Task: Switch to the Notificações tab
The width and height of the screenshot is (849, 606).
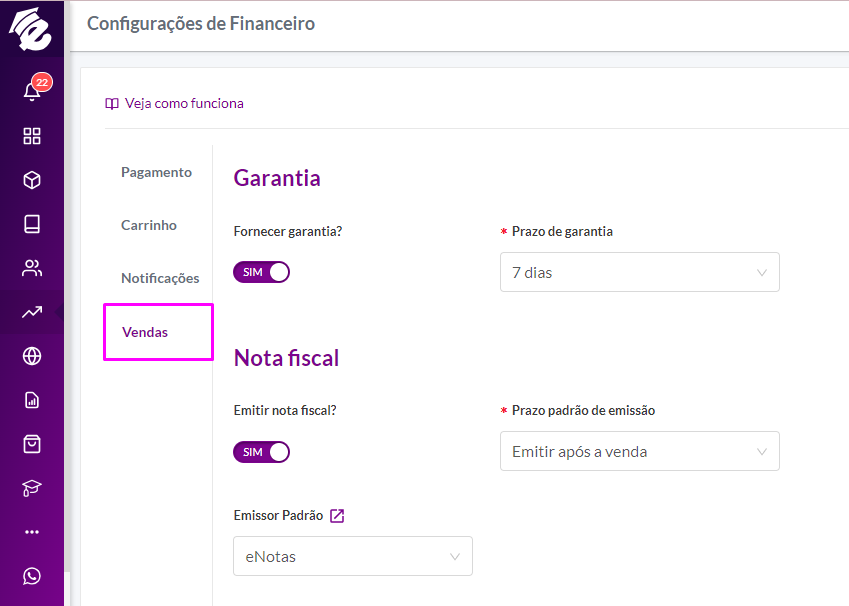Action: [x=160, y=278]
